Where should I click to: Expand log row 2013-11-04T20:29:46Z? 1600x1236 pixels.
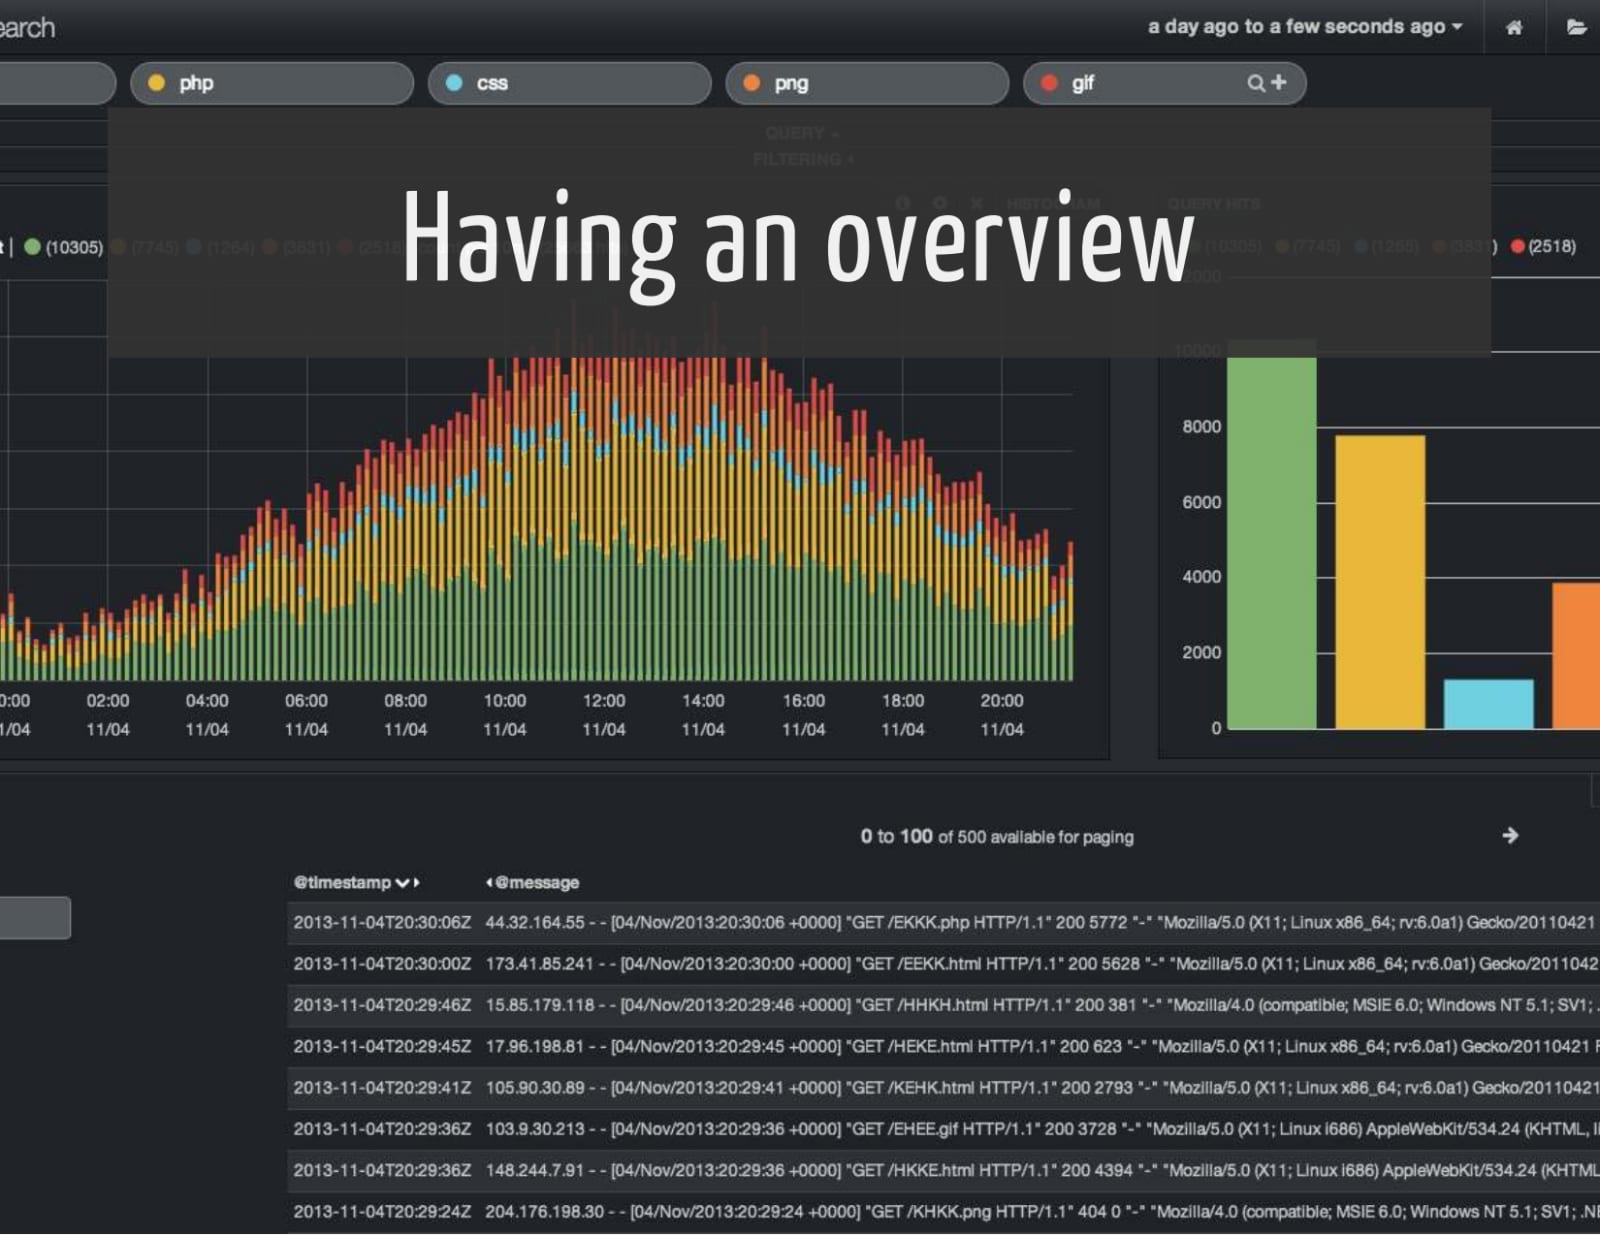[943, 1005]
